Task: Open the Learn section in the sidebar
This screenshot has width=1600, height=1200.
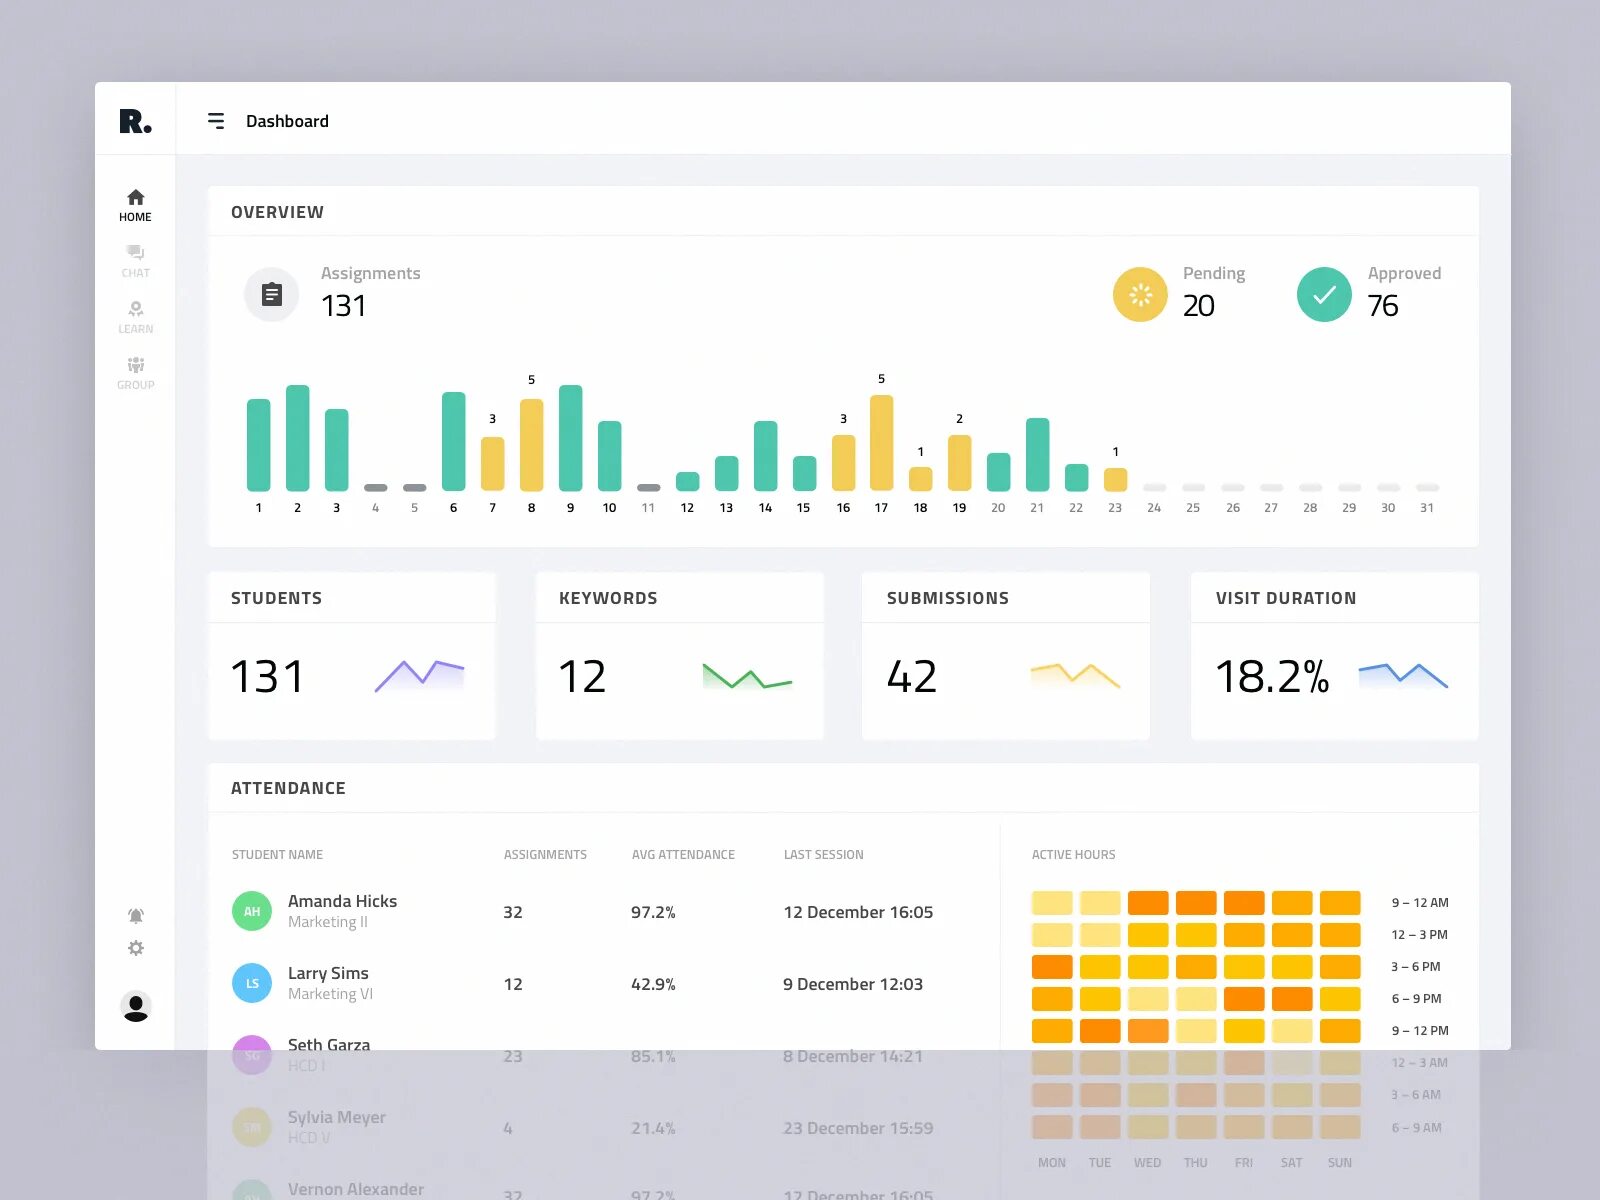Action: (x=135, y=317)
